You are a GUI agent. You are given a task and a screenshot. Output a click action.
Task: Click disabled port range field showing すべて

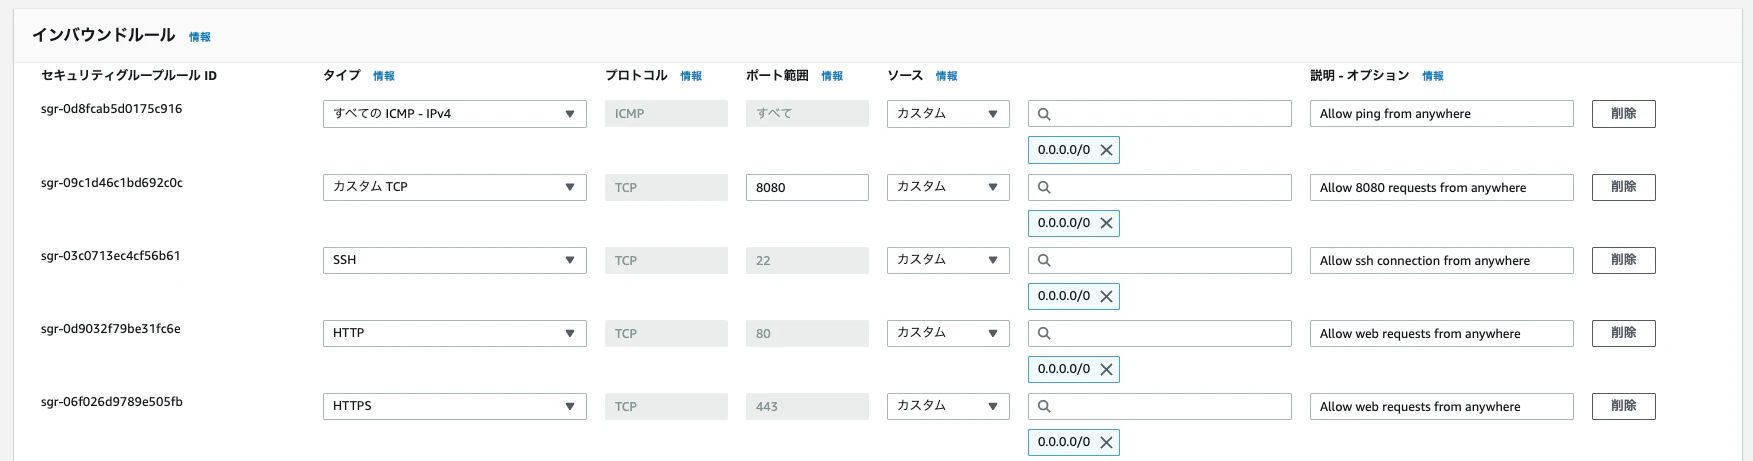(x=807, y=114)
